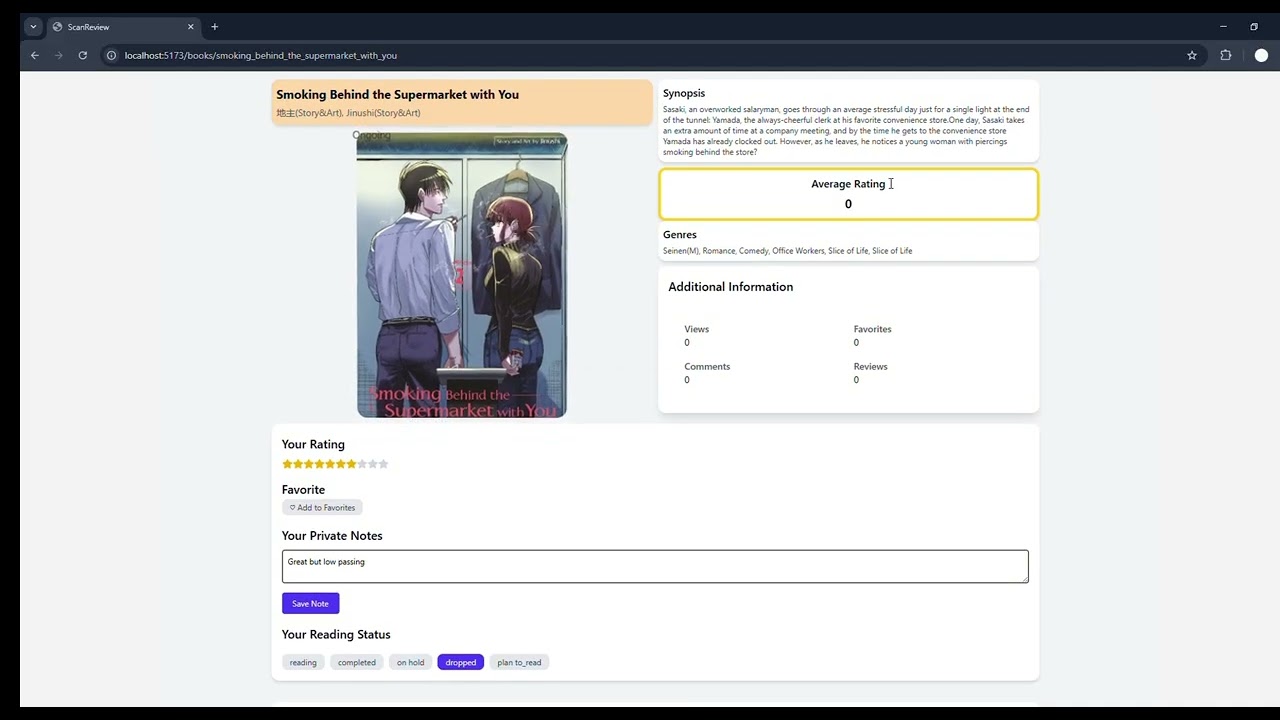Click the book title heading

(397, 94)
